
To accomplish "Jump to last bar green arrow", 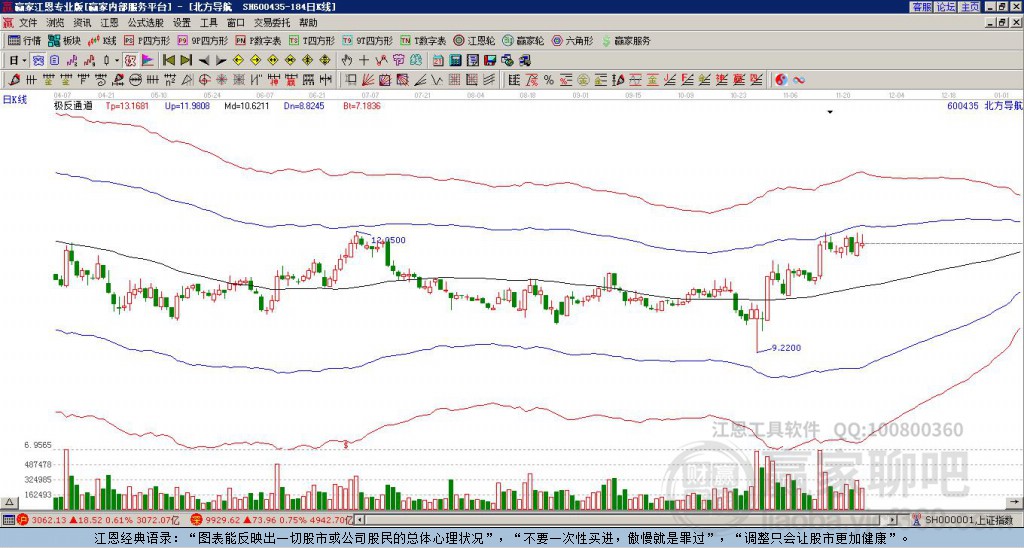I will [x=186, y=61].
